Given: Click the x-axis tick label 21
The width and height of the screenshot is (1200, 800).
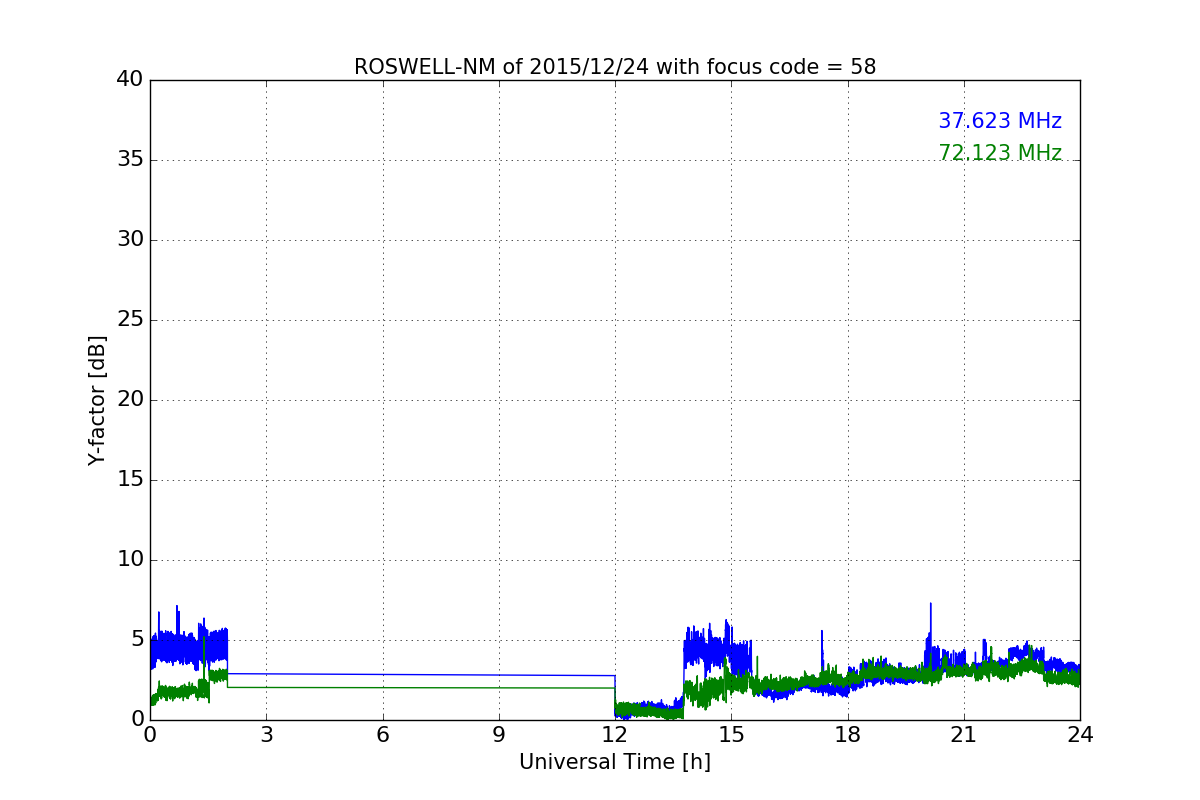Looking at the screenshot, I should (x=964, y=734).
